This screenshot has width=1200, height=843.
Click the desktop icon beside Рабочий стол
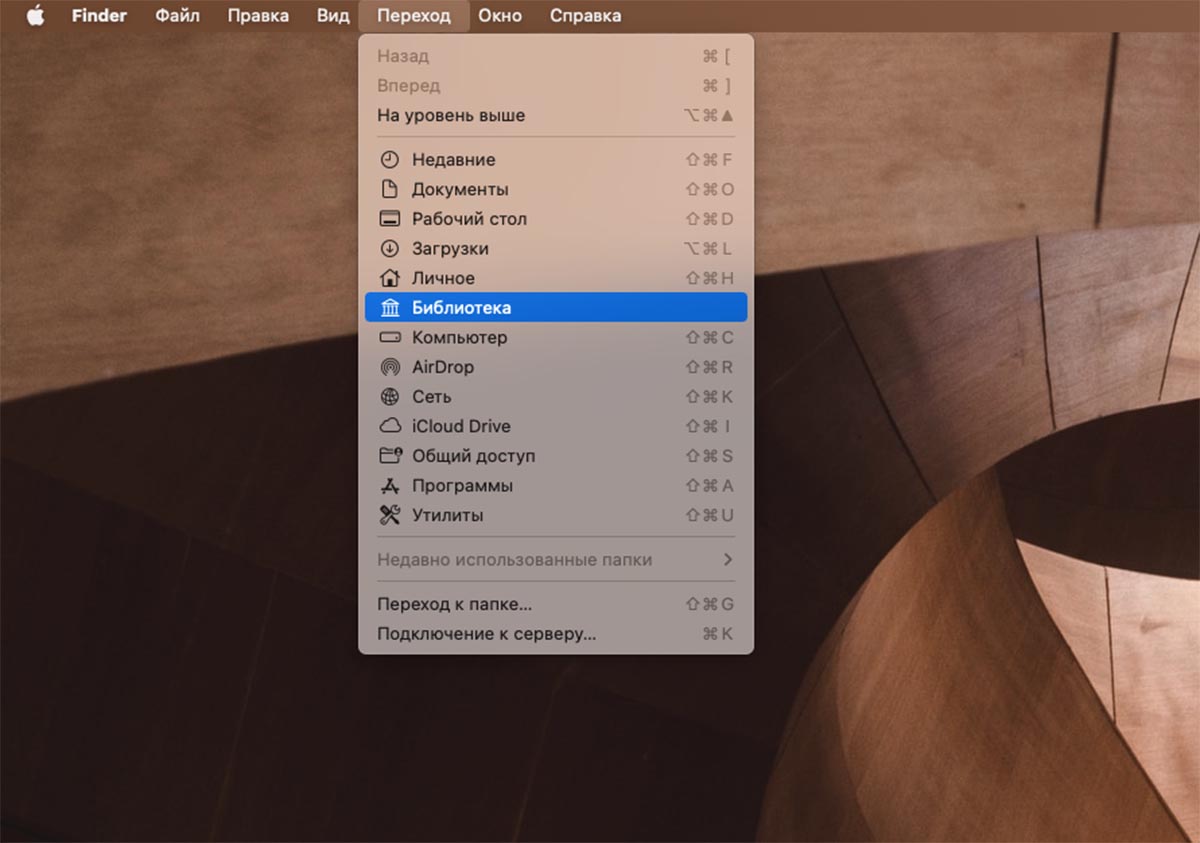(390, 219)
